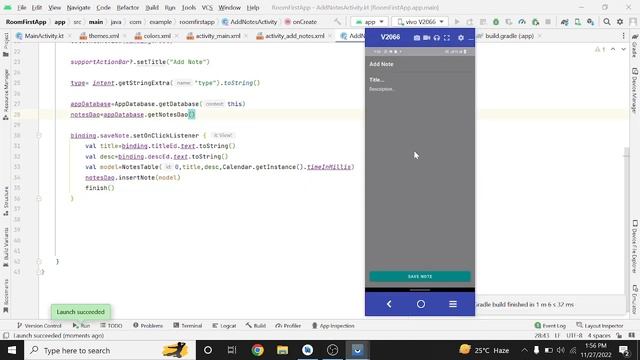Click the Sync Project with Gradle icon
The height and width of the screenshot is (360, 640).
pyautogui.click(x=564, y=22)
